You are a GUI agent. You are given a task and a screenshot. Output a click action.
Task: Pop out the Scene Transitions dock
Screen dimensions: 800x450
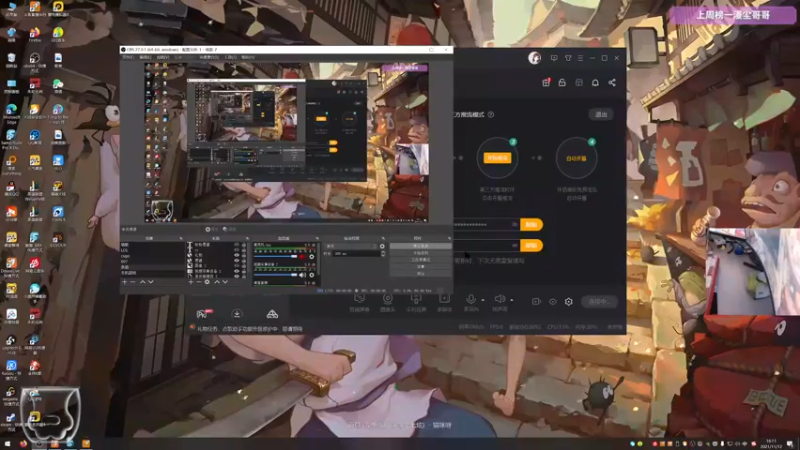[383, 238]
